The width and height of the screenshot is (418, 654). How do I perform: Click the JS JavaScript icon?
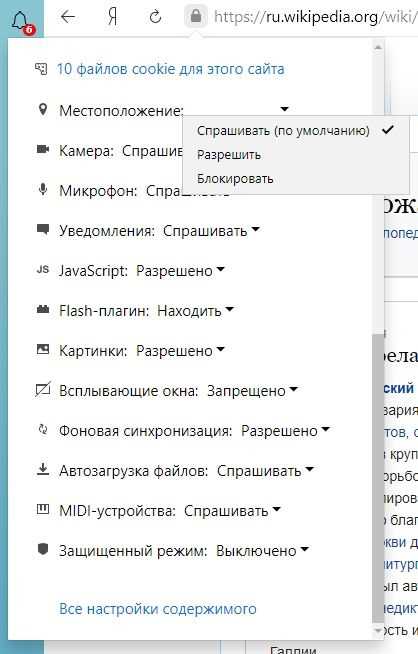[x=43, y=269]
